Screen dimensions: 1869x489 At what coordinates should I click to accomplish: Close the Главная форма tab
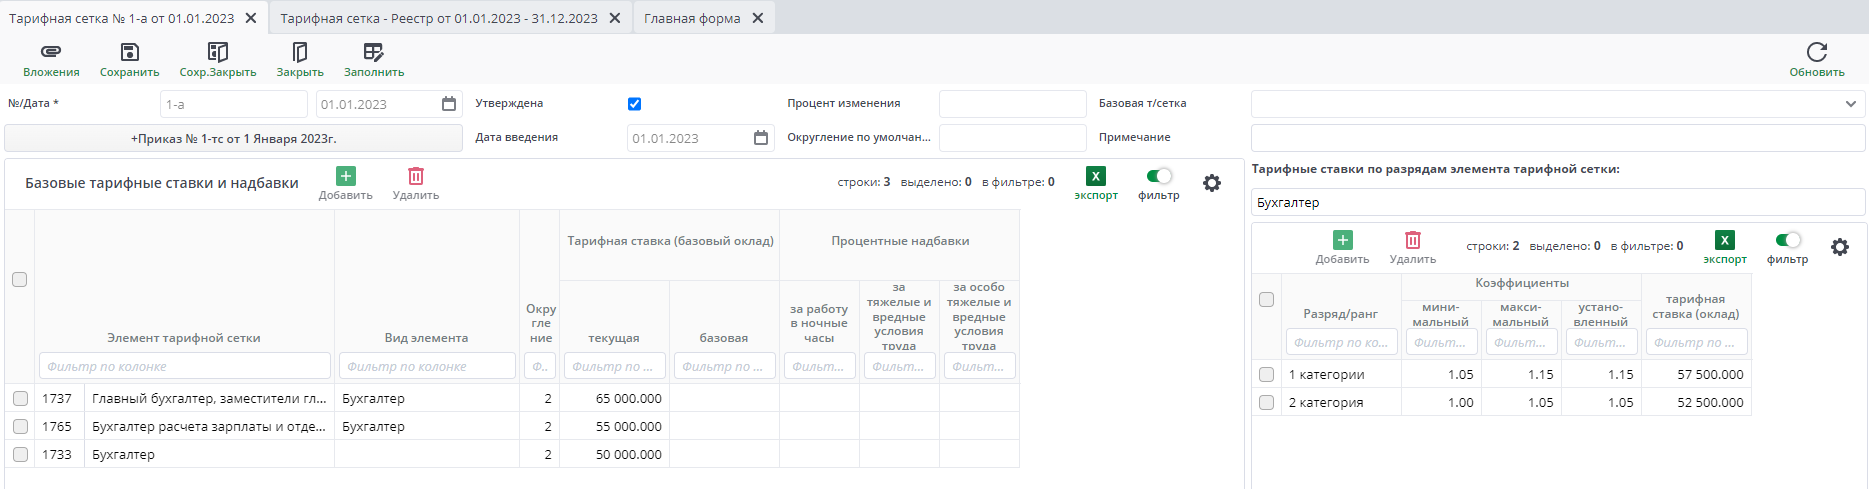click(x=758, y=18)
